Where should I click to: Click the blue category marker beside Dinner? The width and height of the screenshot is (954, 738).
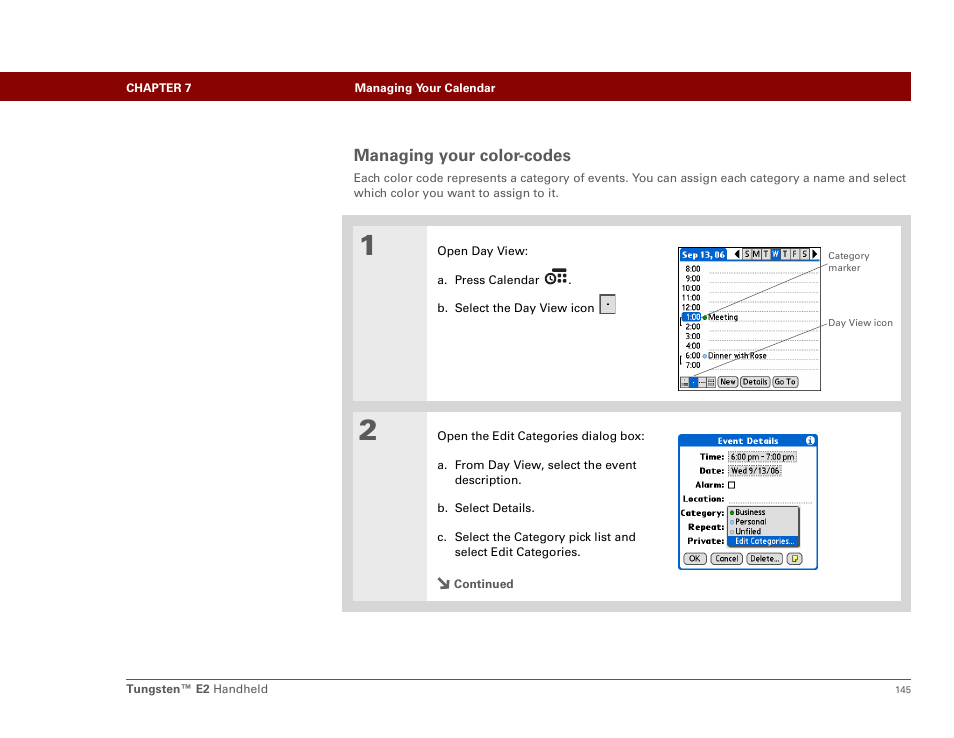(705, 356)
